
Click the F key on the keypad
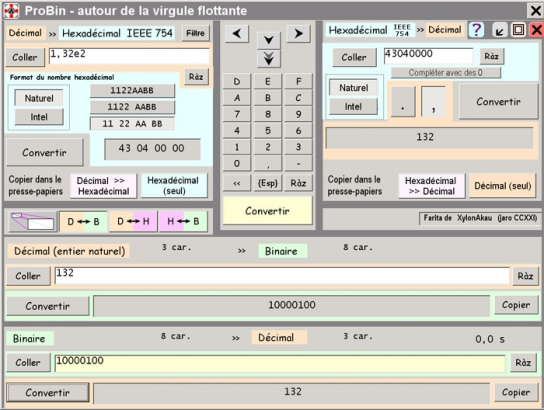[298, 82]
